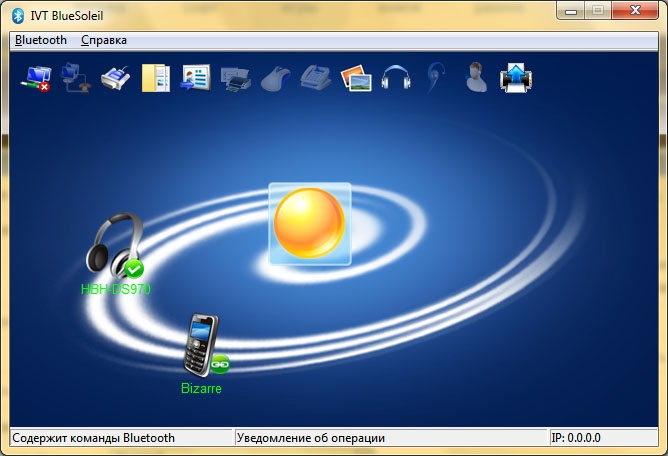
Task: Select the mouse Human Interface Device icon
Action: tap(275, 77)
